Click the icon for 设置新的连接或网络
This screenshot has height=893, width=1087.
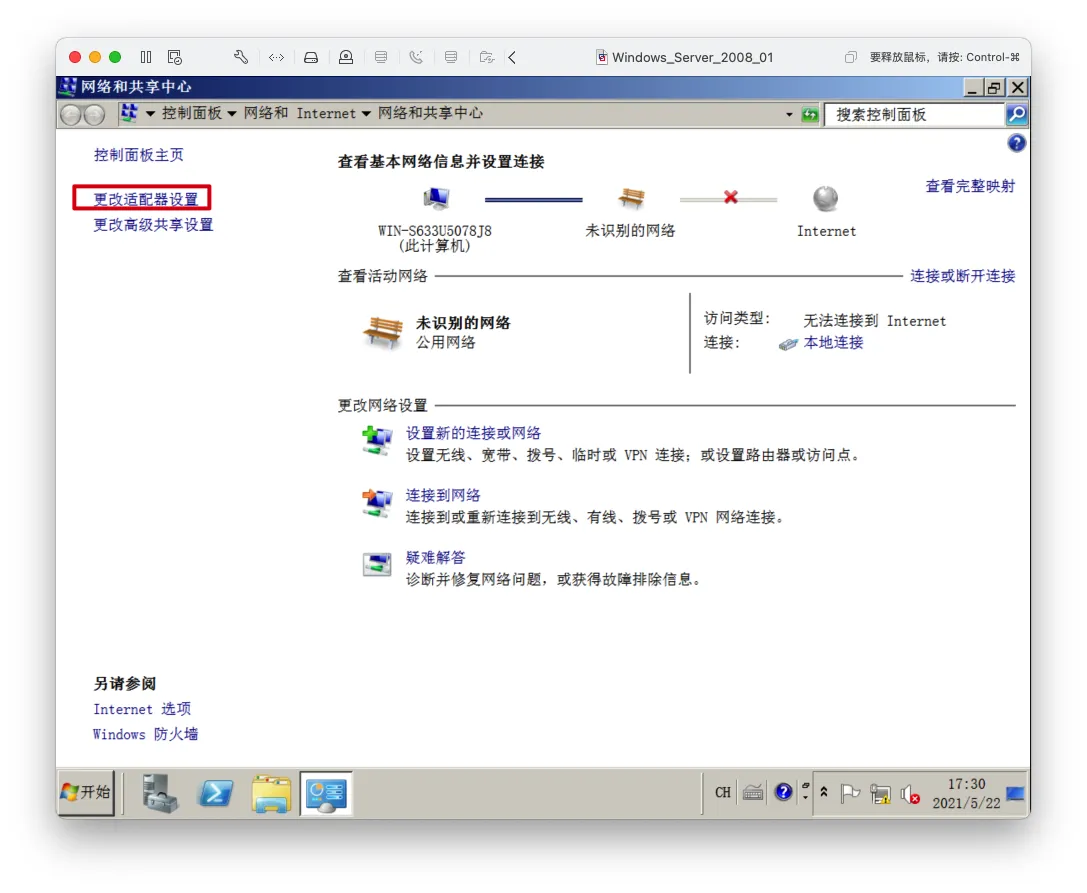click(377, 441)
